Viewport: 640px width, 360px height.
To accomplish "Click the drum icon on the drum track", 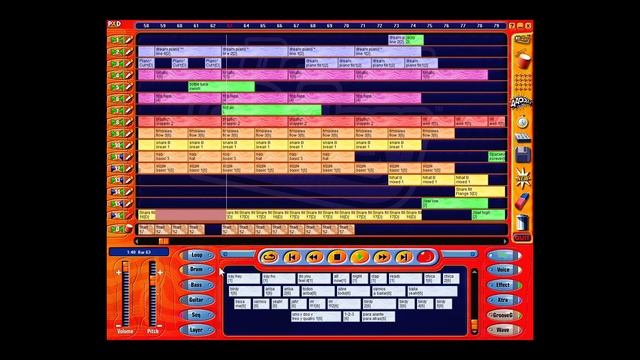I will (x=129, y=229).
